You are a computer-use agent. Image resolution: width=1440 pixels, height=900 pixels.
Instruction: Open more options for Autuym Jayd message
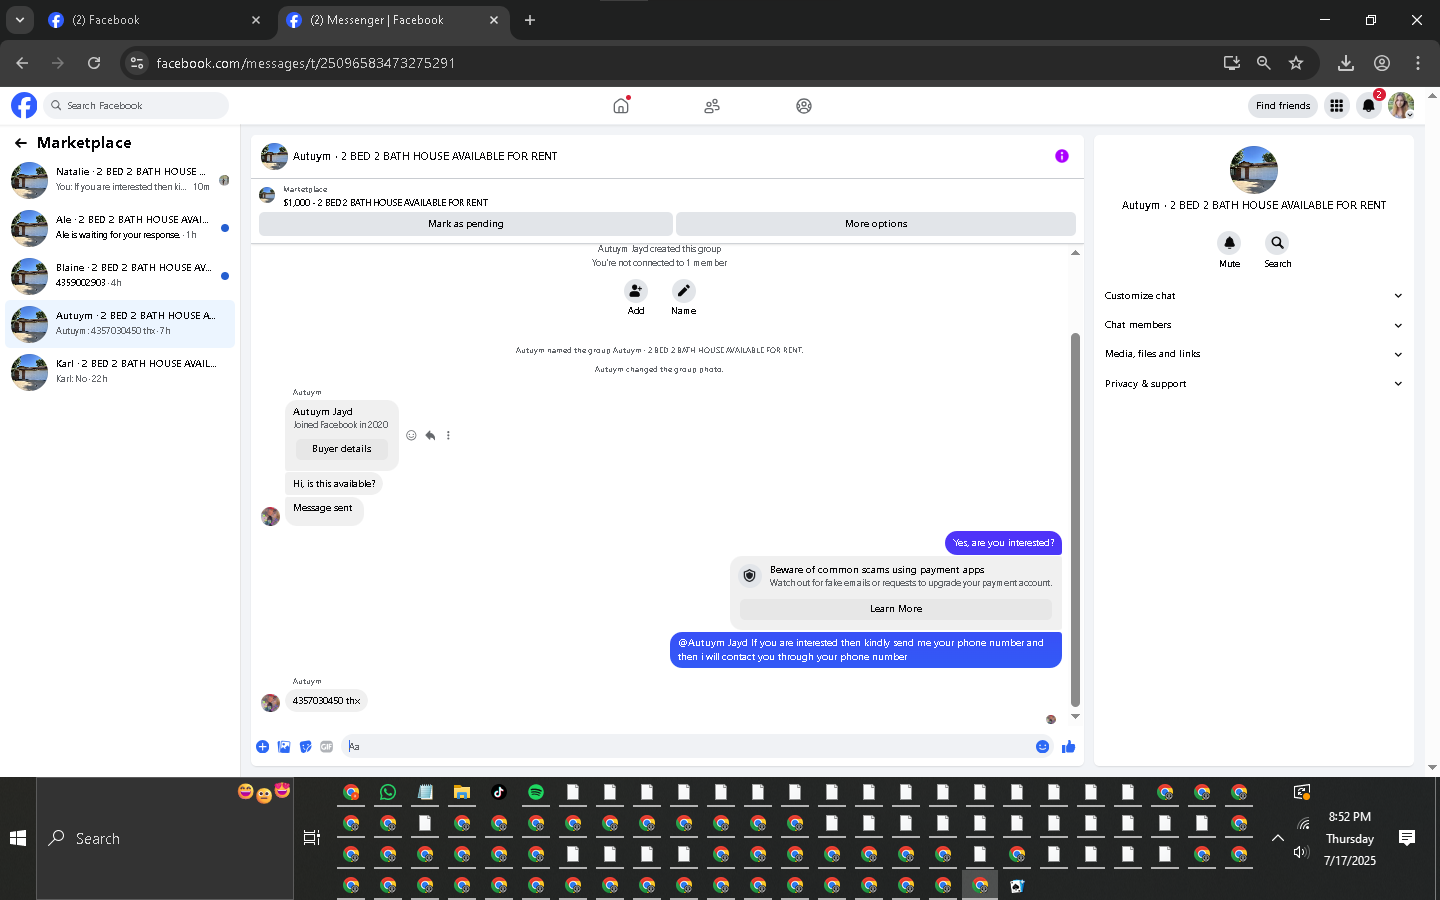448,435
